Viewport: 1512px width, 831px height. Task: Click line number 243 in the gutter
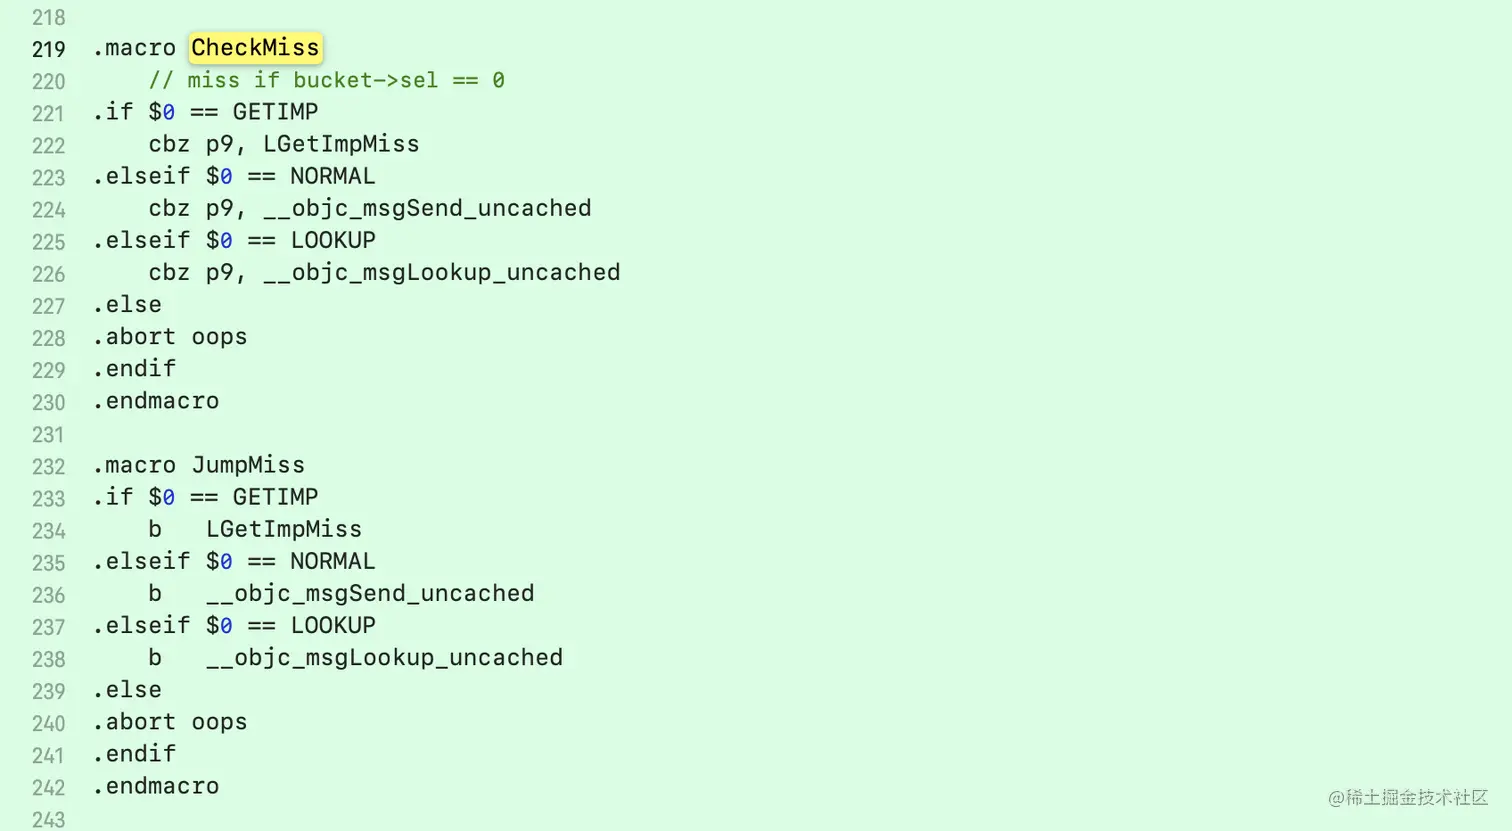[x=48, y=820]
